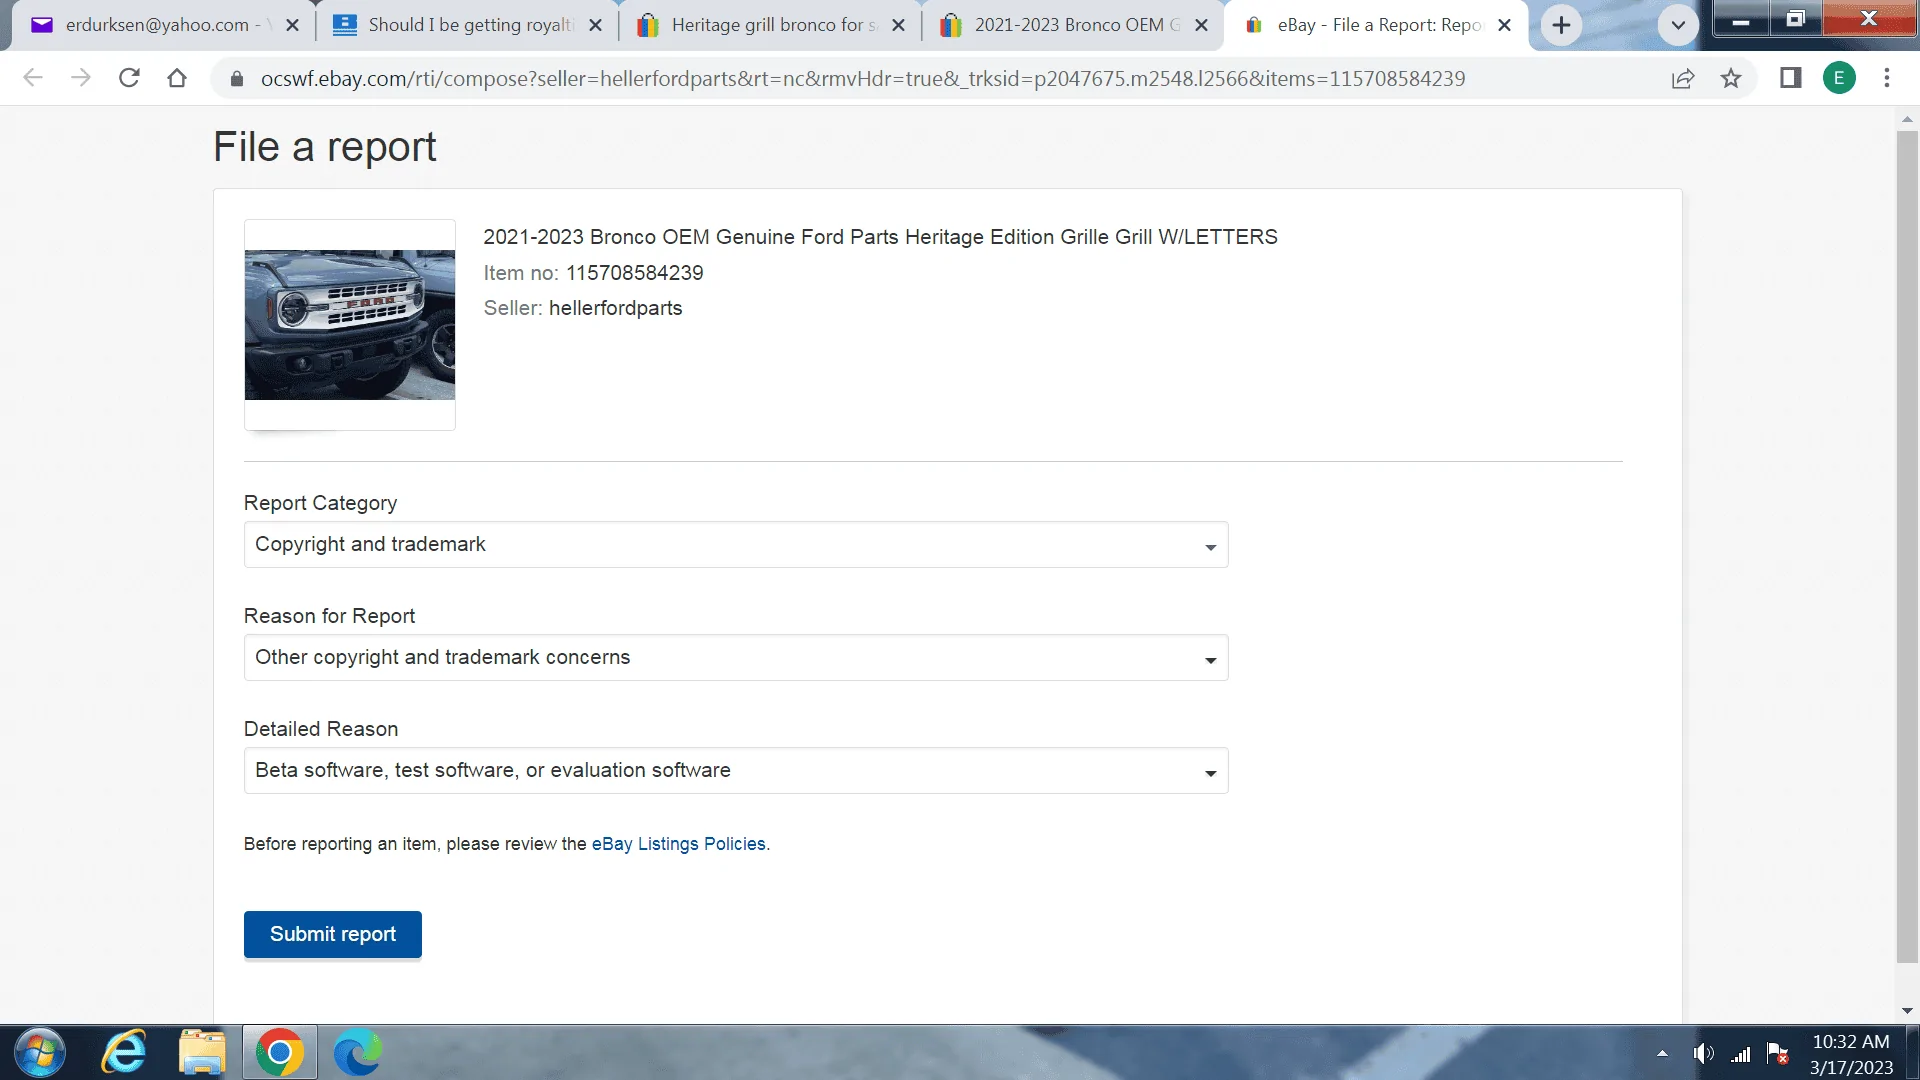The image size is (1920, 1080).
Task: Launch Internet Explorer from taskbar
Action: coord(124,1053)
